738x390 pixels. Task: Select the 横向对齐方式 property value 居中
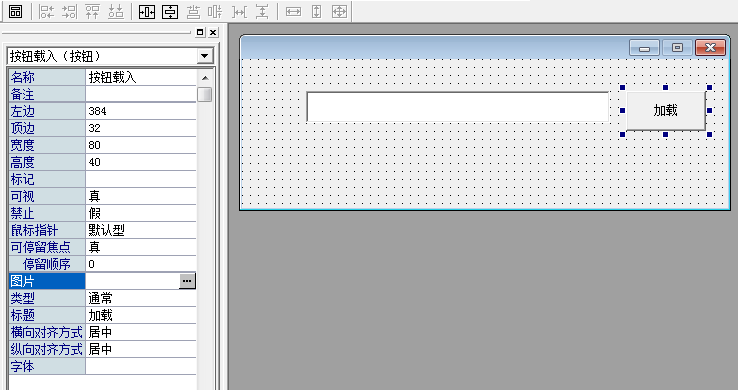[x=141, y=332]
